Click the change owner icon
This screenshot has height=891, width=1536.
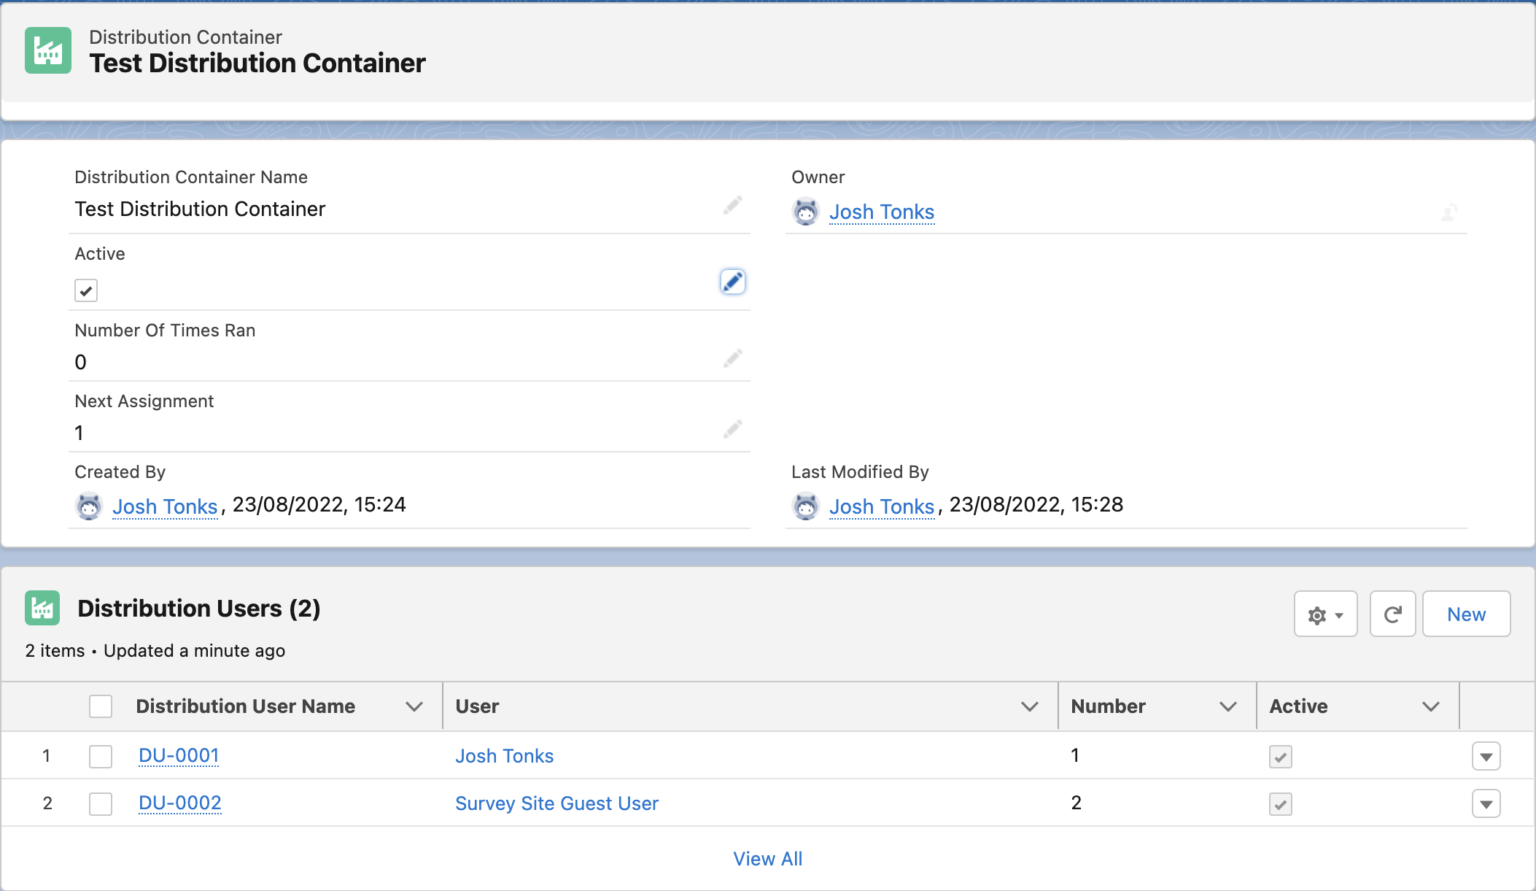tap(1449, 212)
